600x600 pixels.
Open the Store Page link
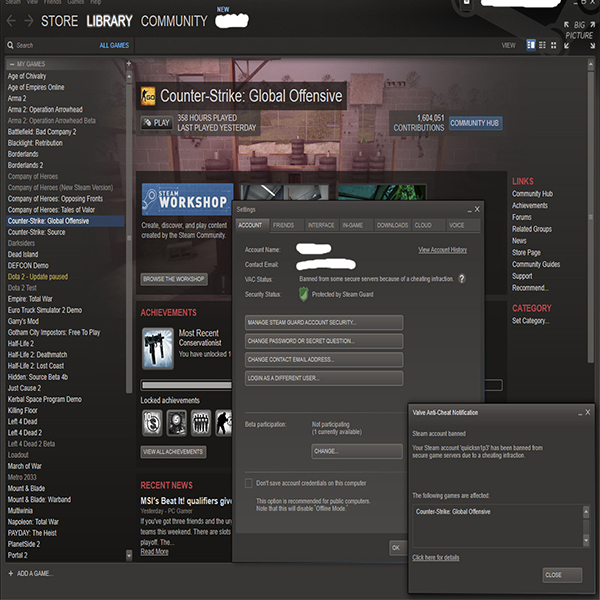click(527, 253)
